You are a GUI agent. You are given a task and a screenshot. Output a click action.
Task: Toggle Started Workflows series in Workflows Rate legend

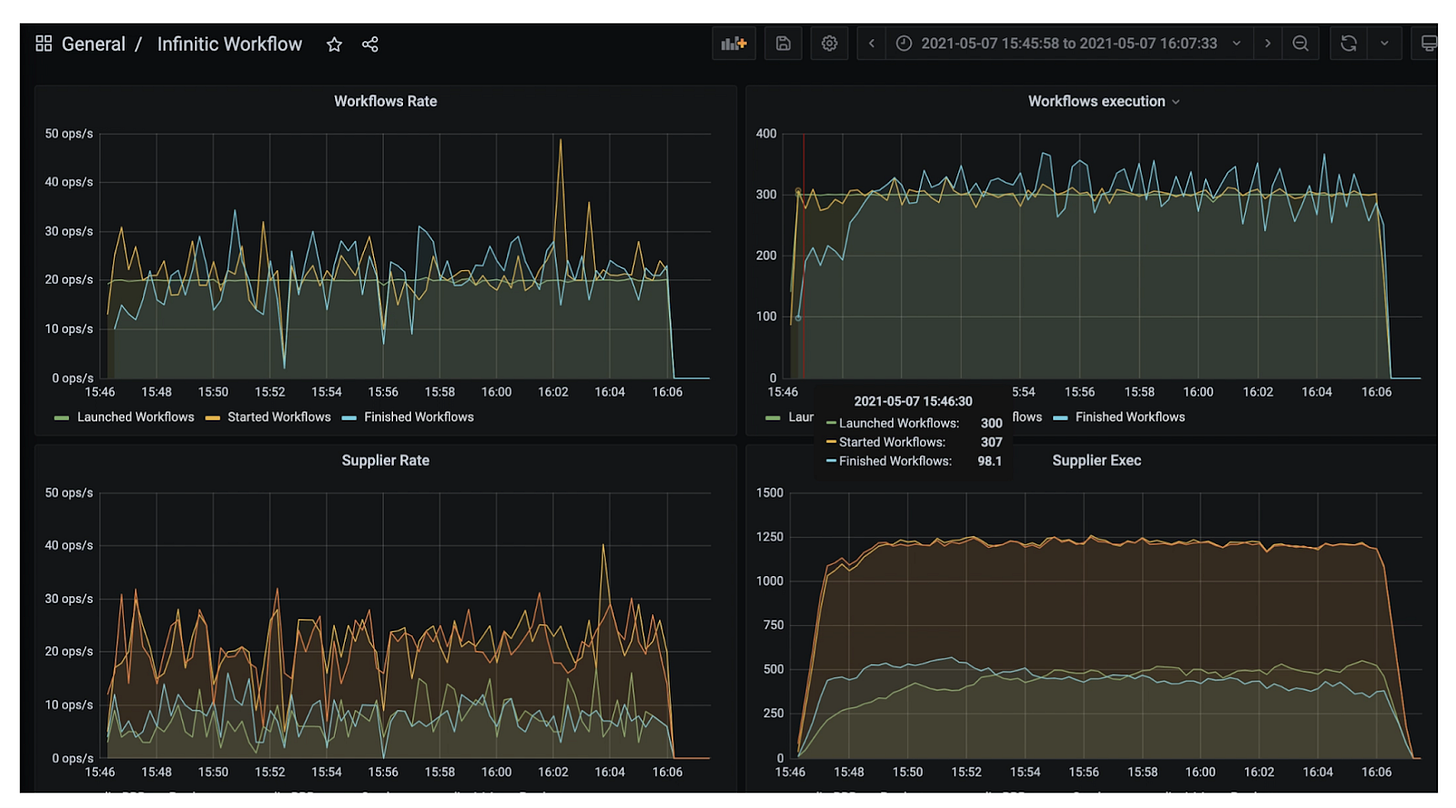pyautogui.click(x=278, y=417)
